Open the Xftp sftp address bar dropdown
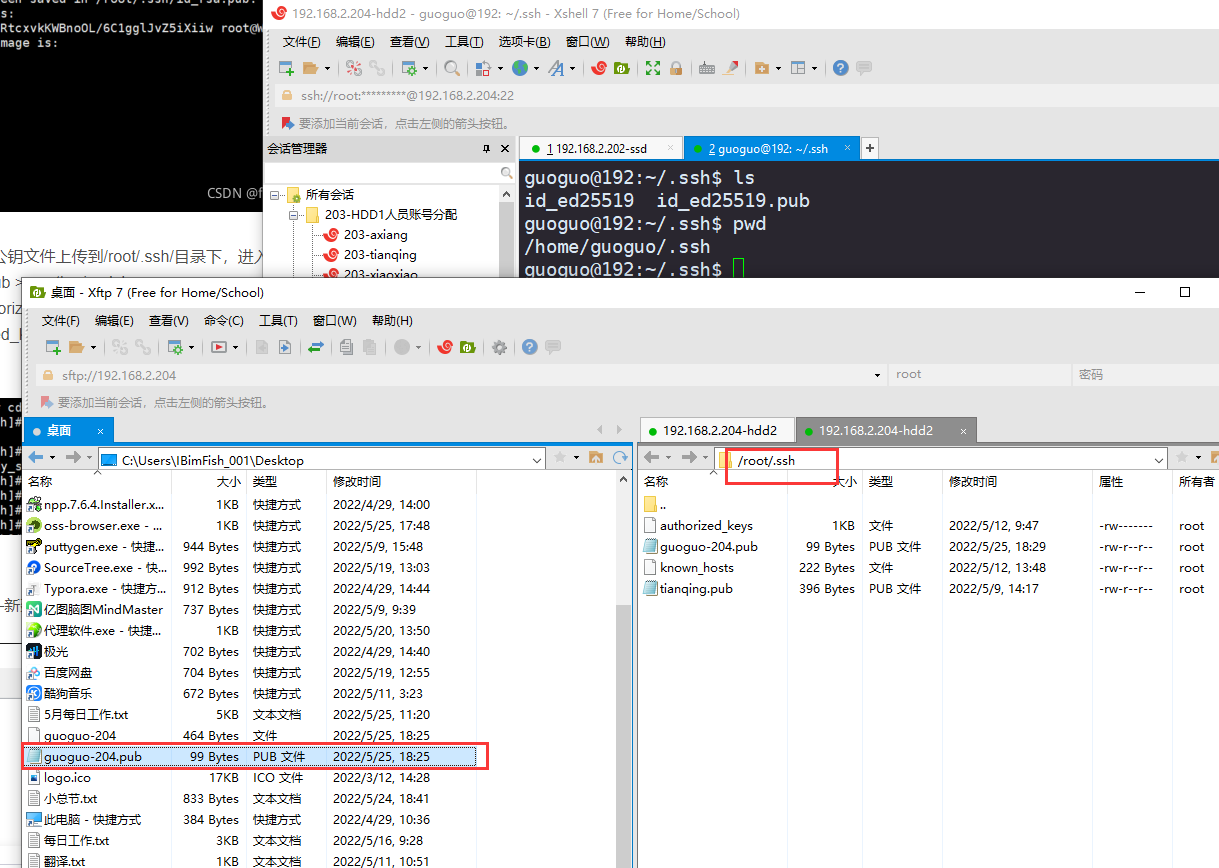The width and height of the screenshot is (1219, 868). click(x=878, y=375)
